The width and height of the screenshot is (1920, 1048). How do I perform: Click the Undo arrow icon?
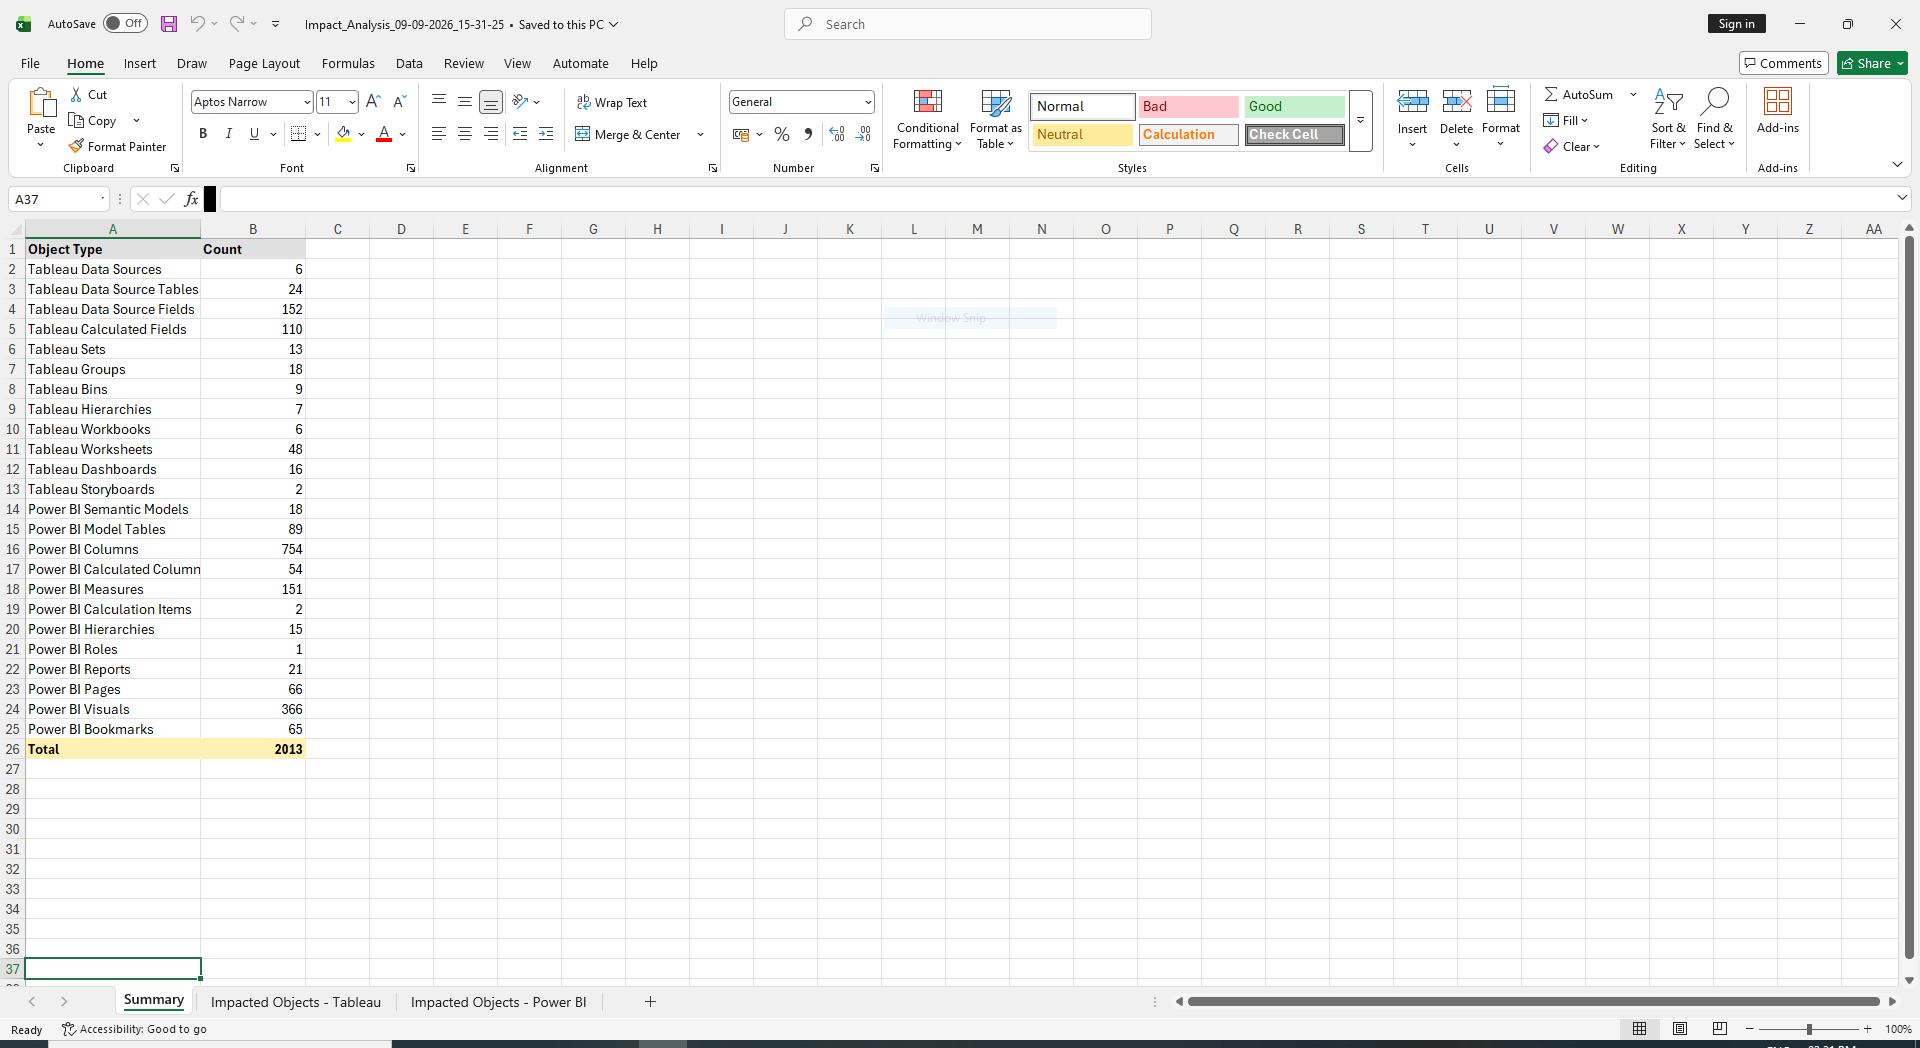pos(198,24)
